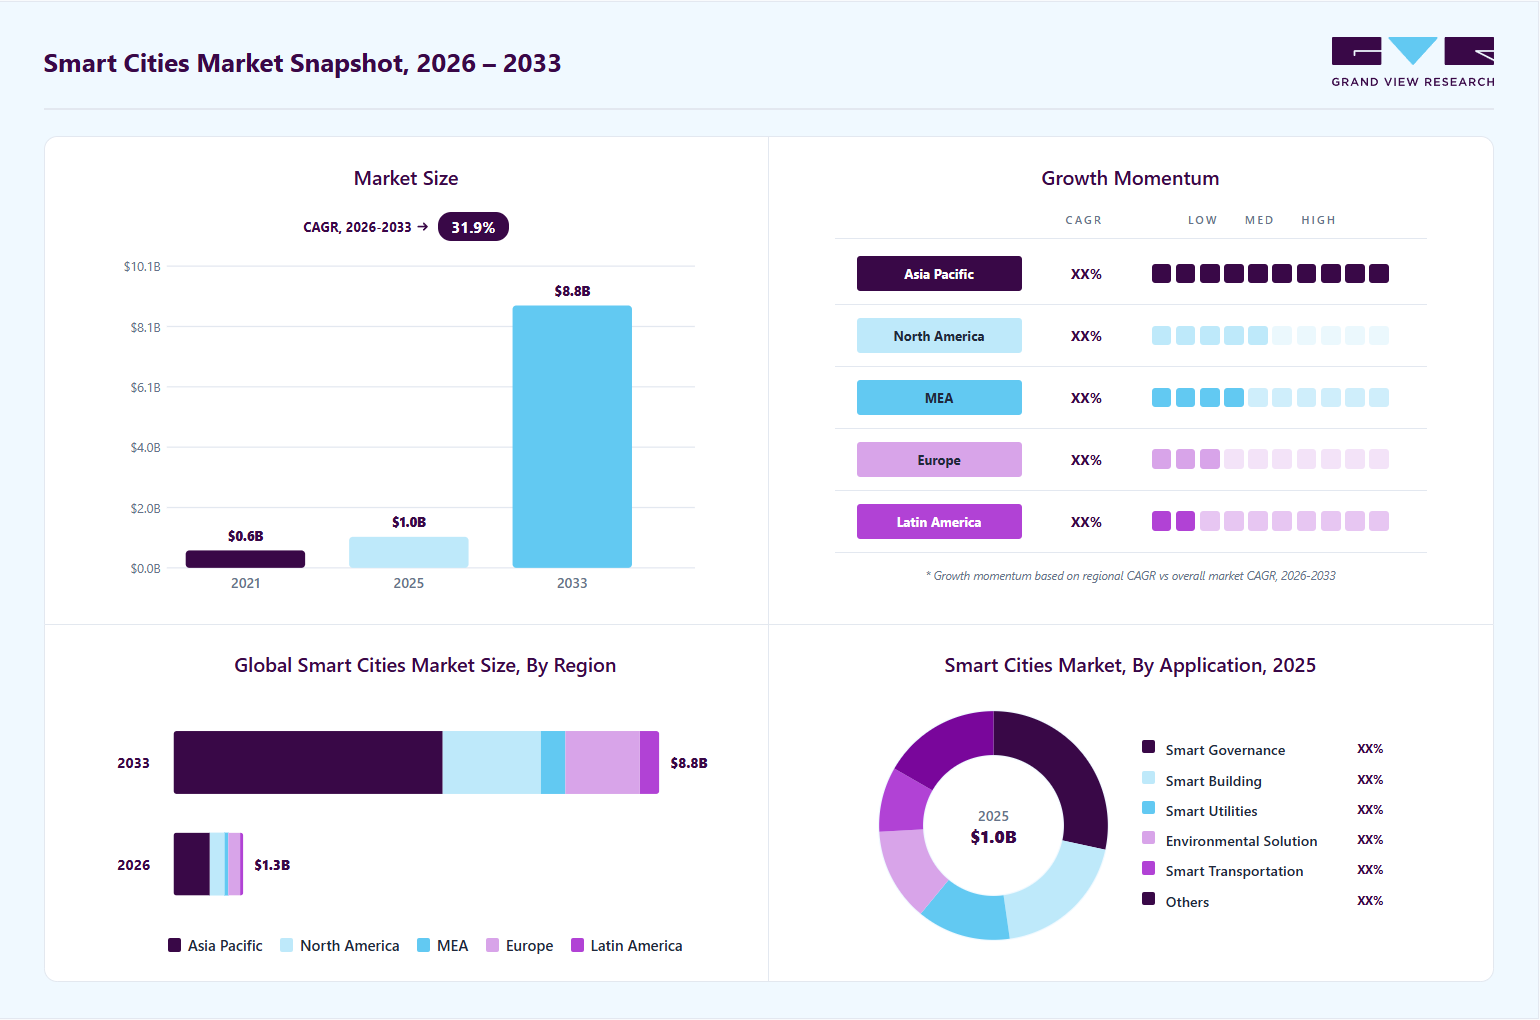Click the North America XX% CAGR value

1086,336
